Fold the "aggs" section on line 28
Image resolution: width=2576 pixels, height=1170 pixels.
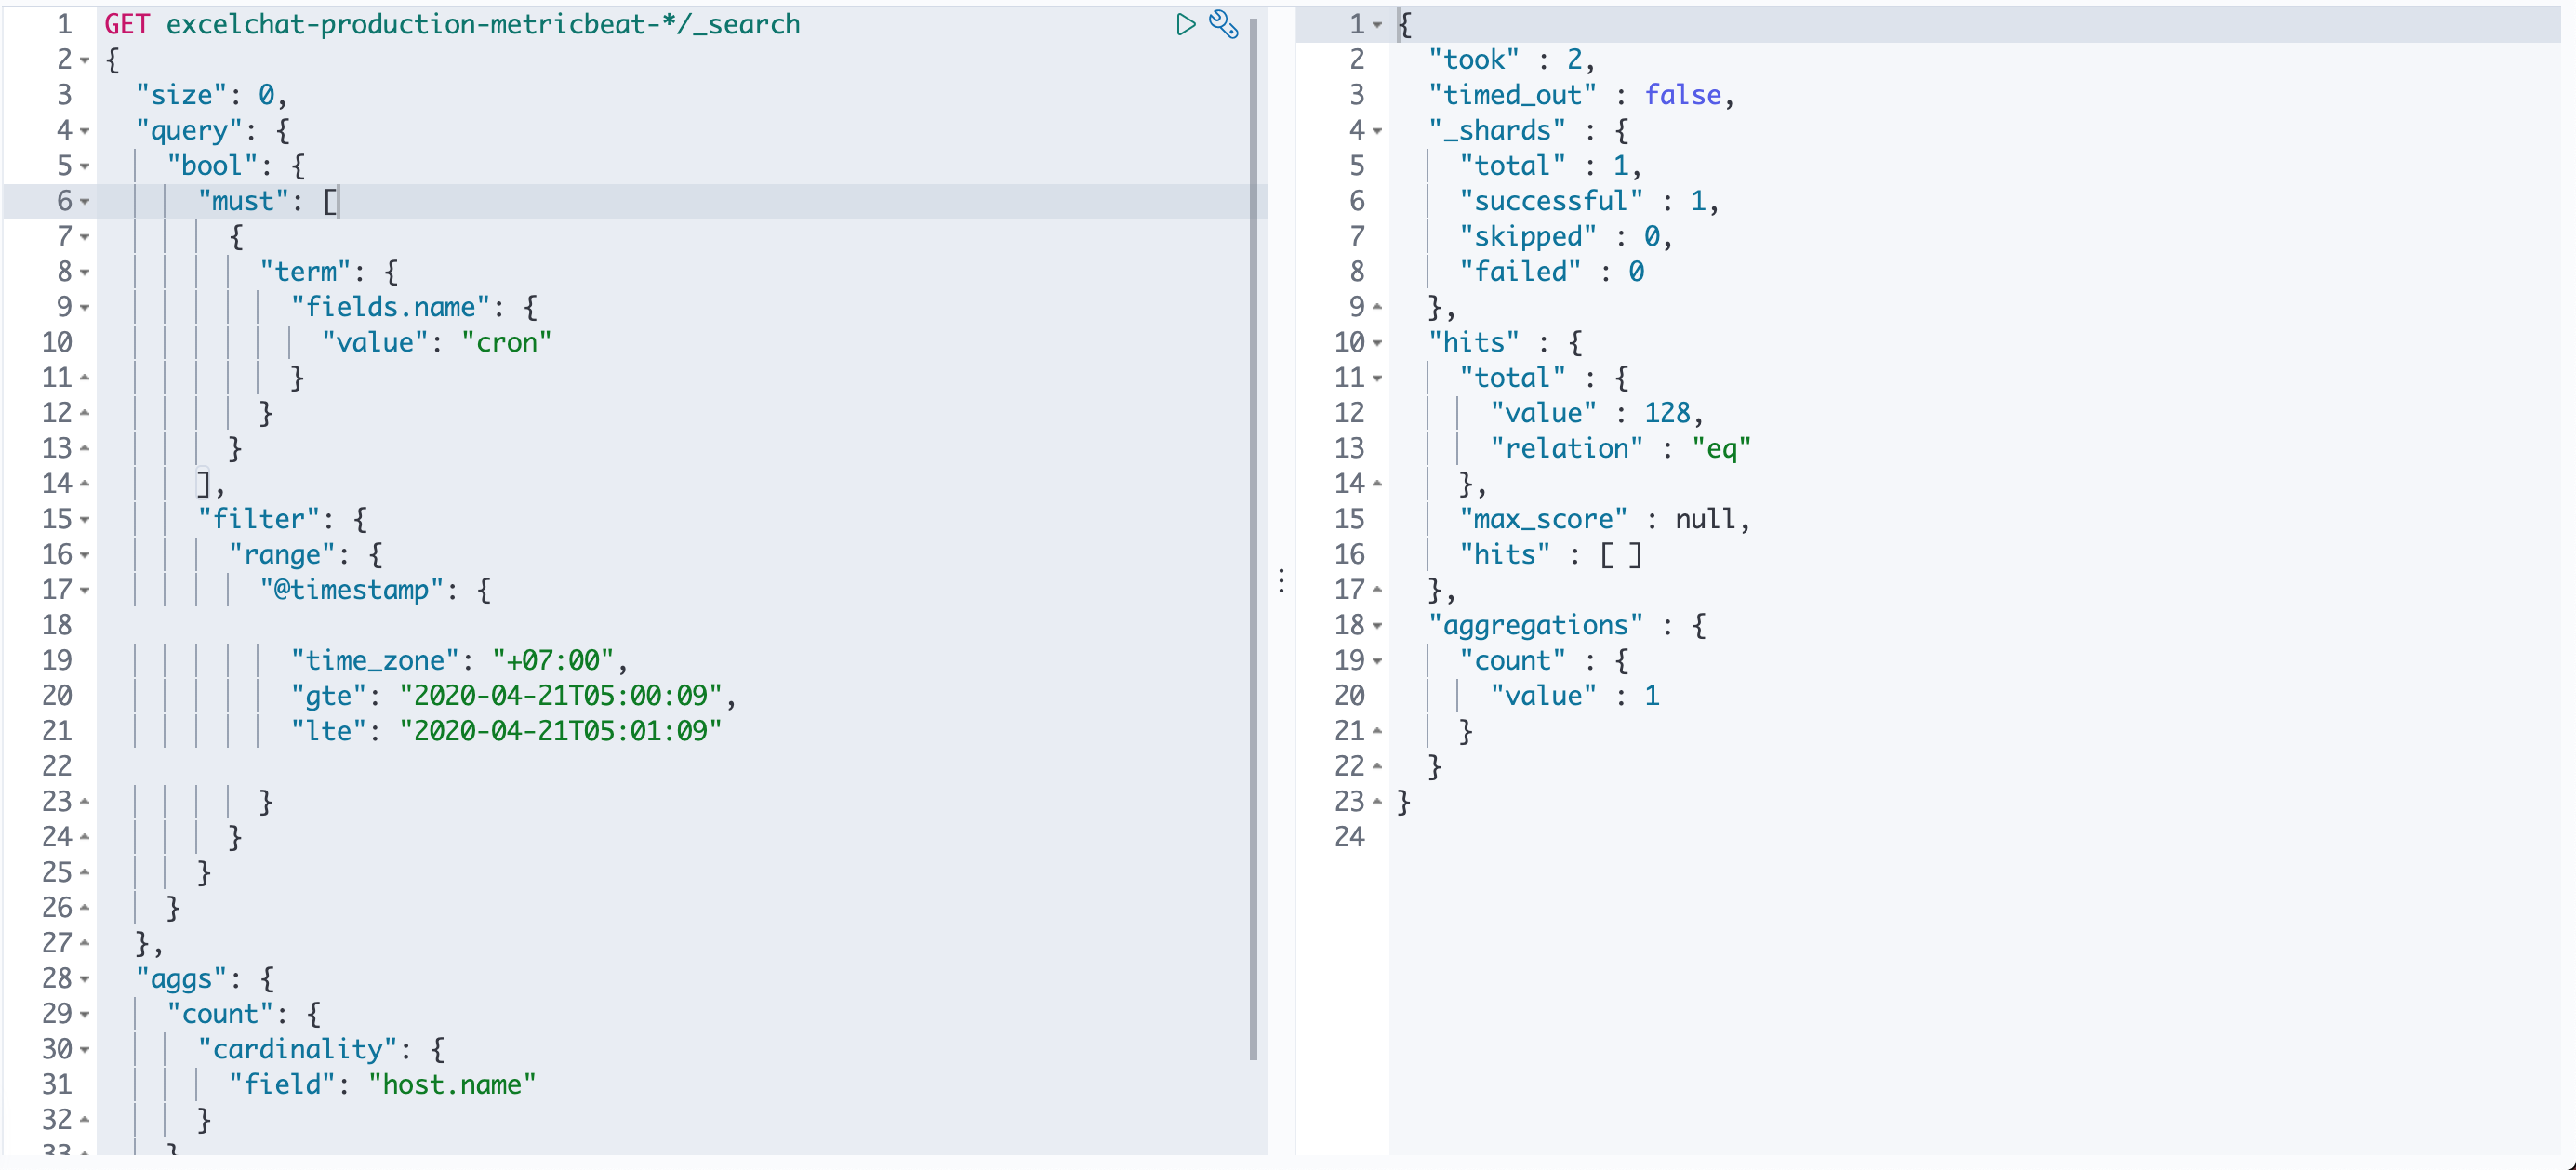85,979
